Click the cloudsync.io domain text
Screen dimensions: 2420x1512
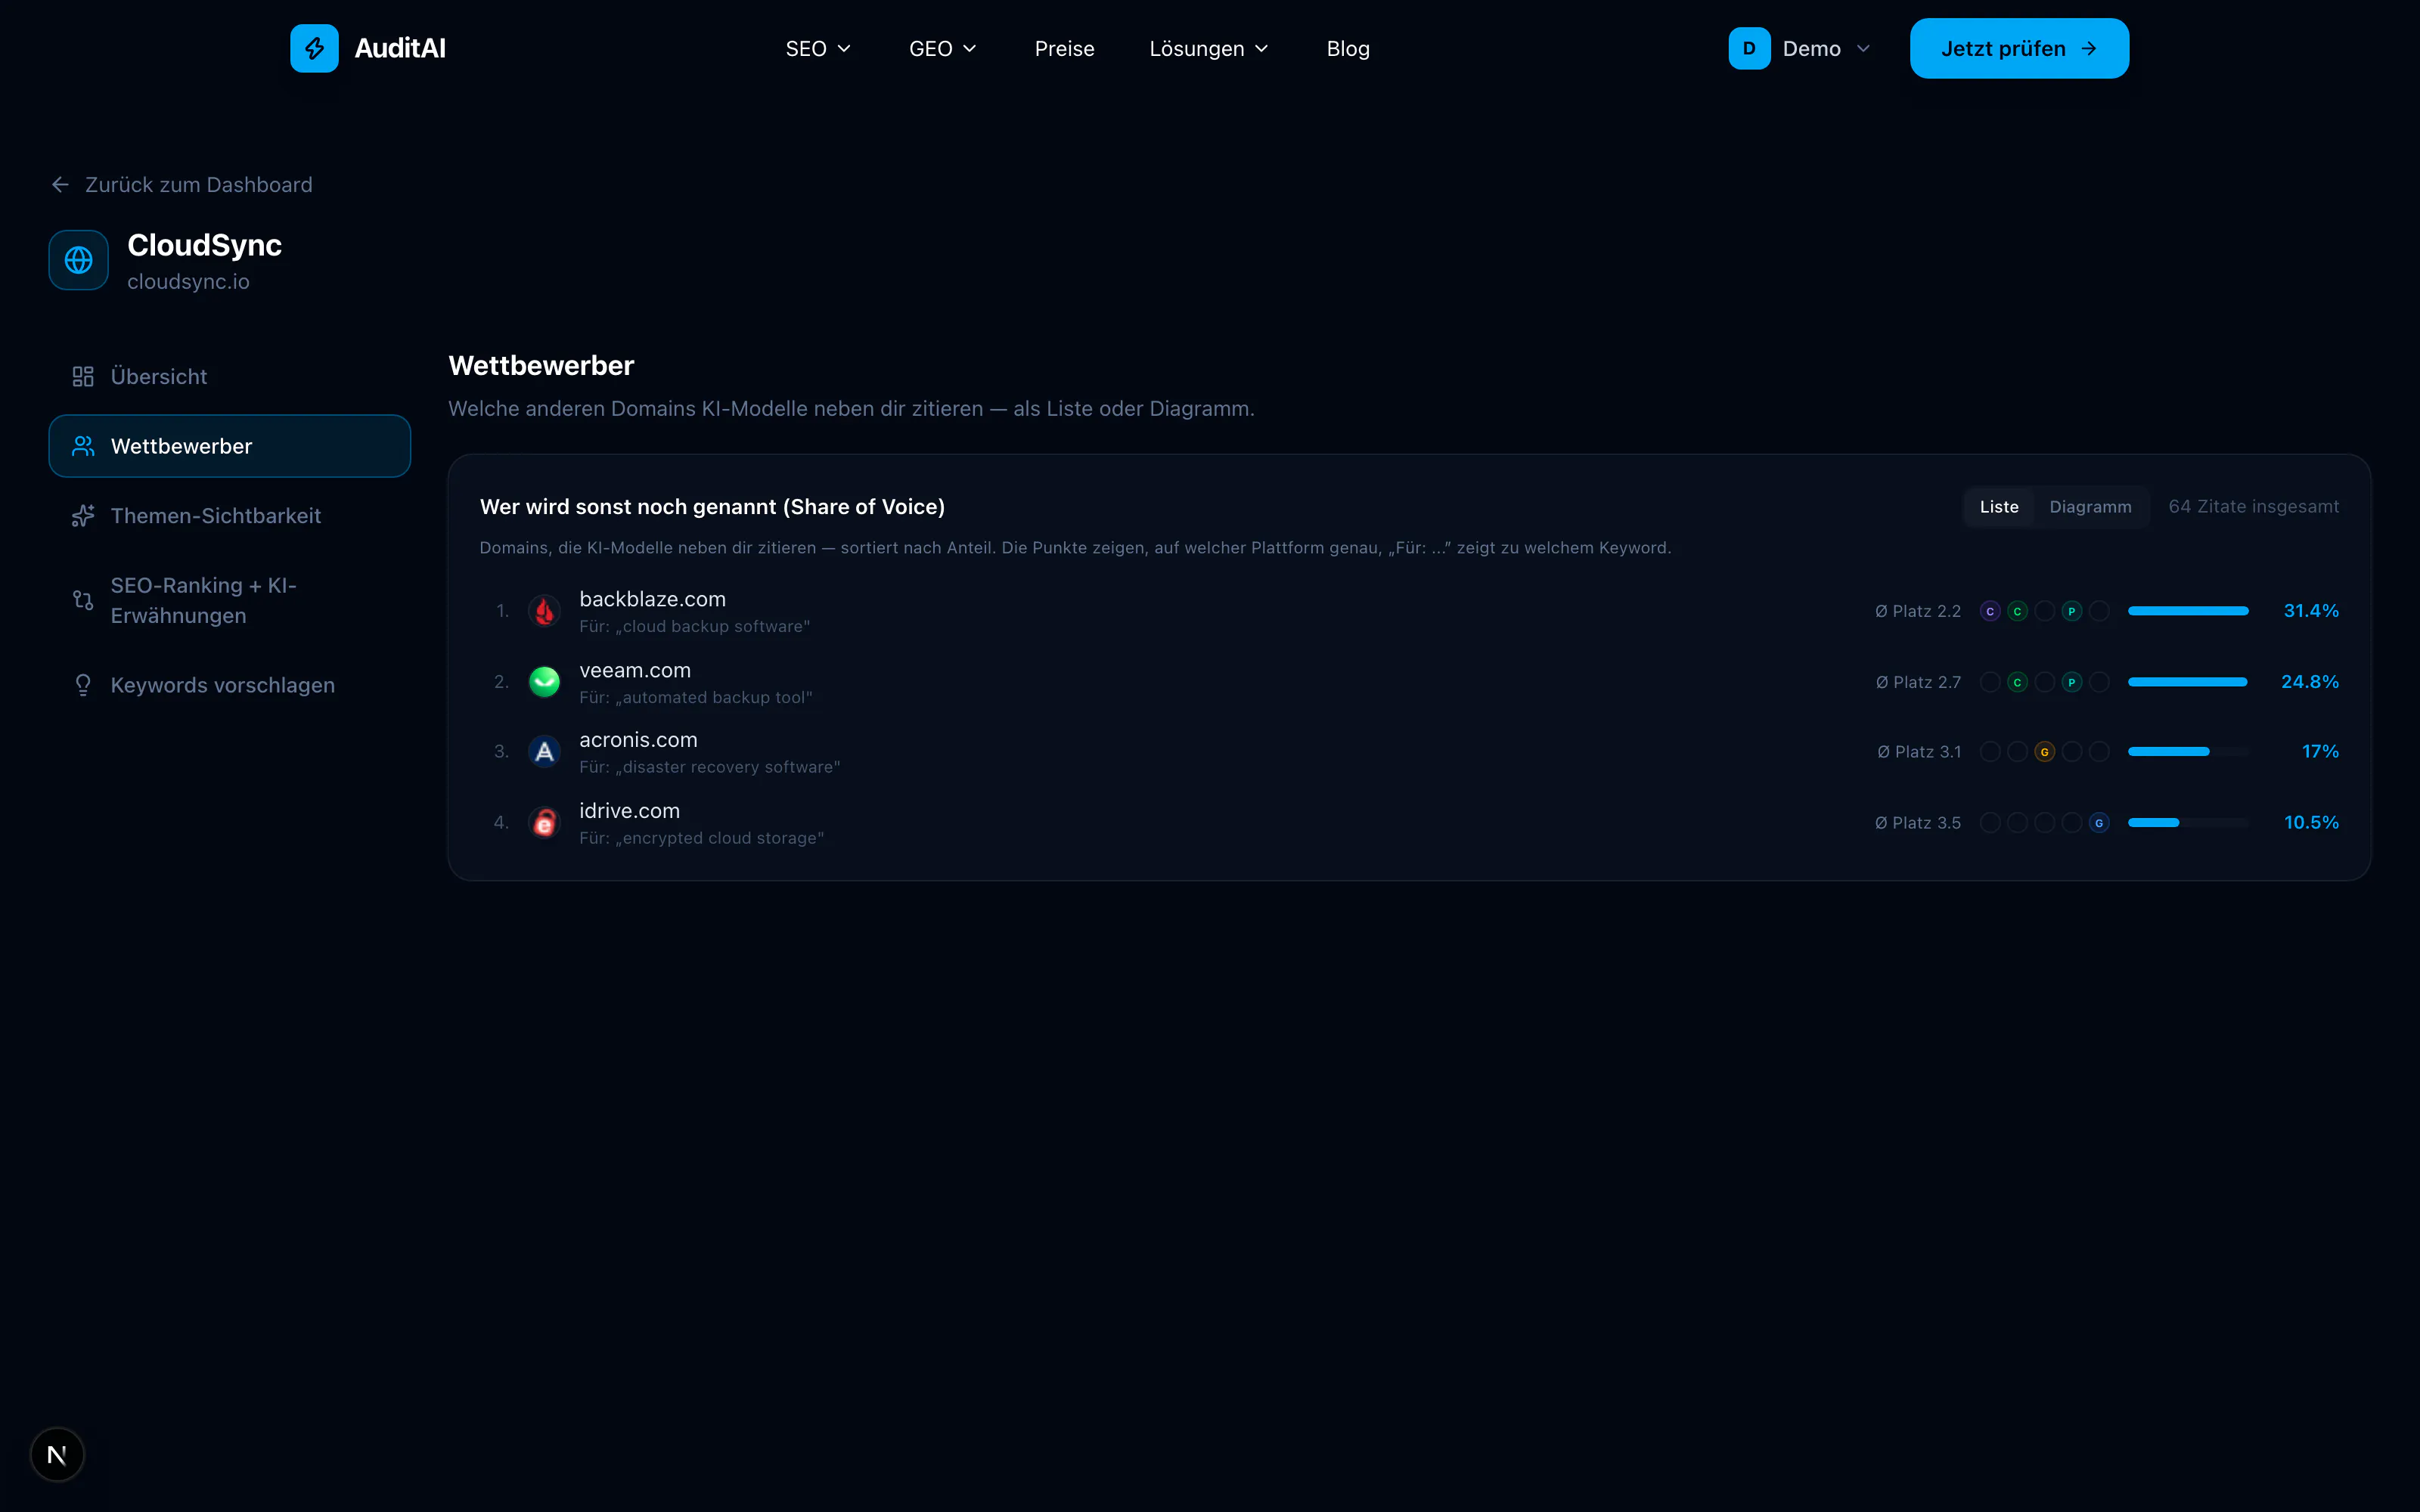click(188, 282)
